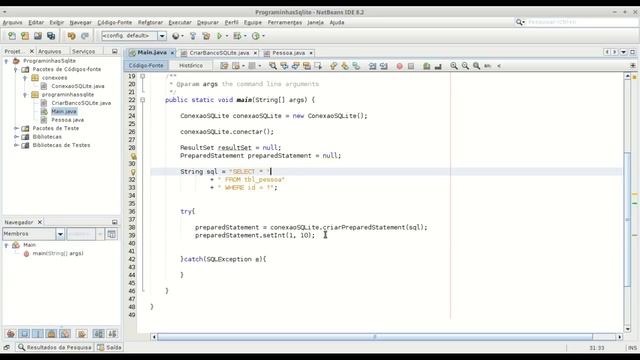Open the Saída output window
Screen dimensions: 640x360
pos(109,347)
